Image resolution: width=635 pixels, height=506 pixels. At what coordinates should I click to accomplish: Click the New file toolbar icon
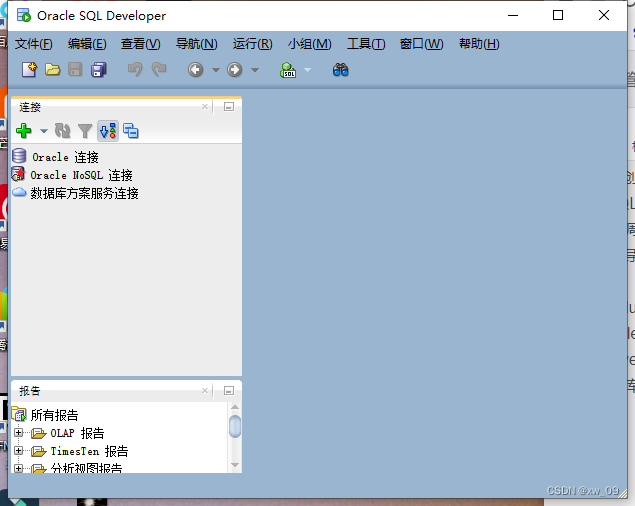(x=29, y=70)
